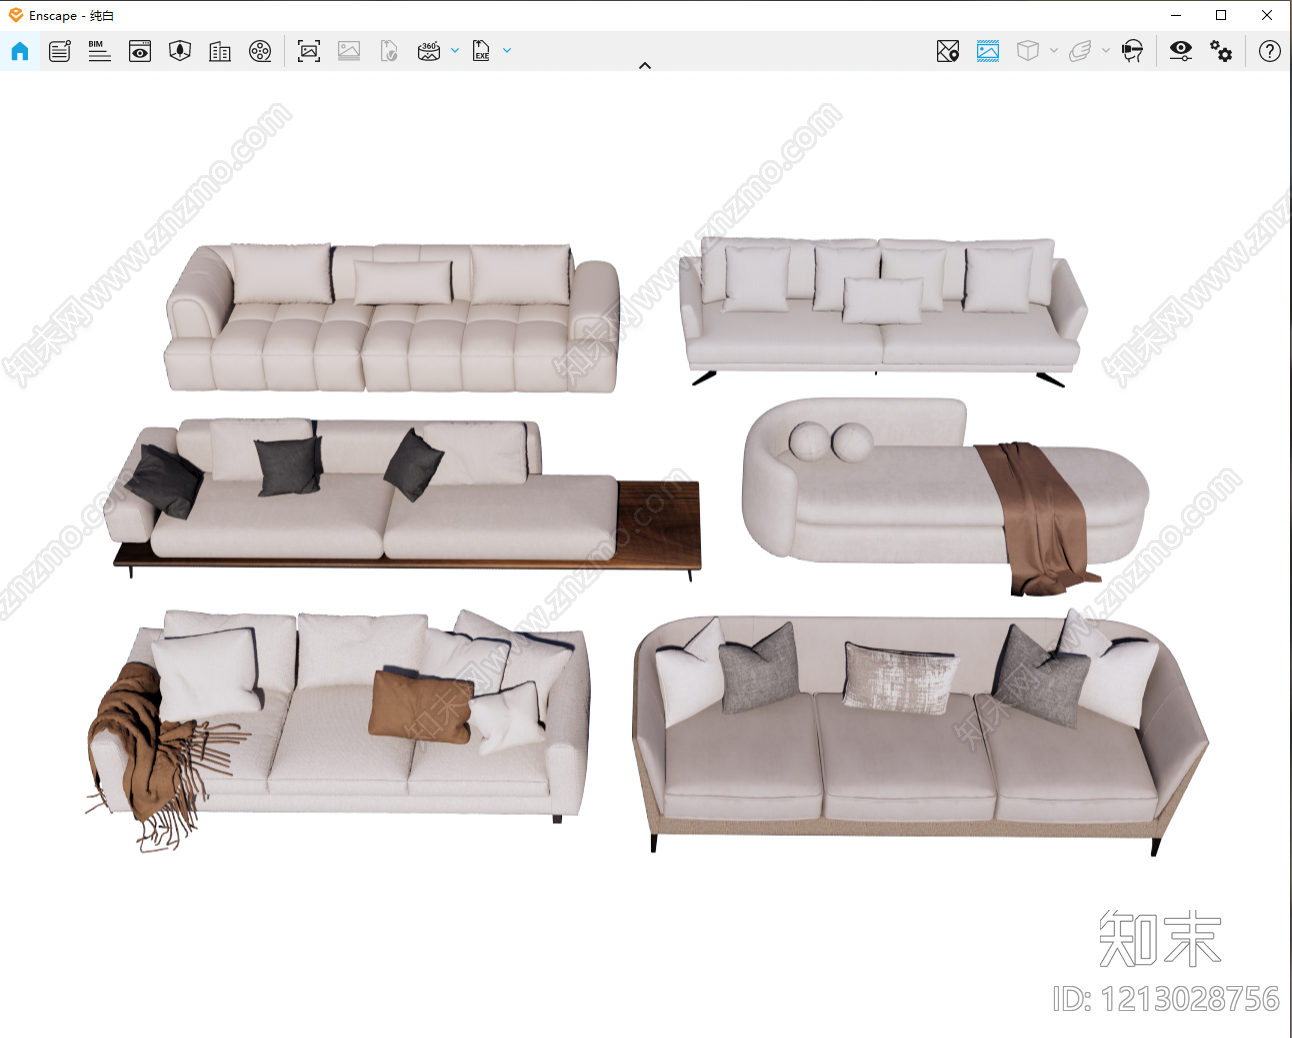Toggle the Safe Frame image icon
Image resolution: width=1292 pixels, height=1038 pixels.
988,51
